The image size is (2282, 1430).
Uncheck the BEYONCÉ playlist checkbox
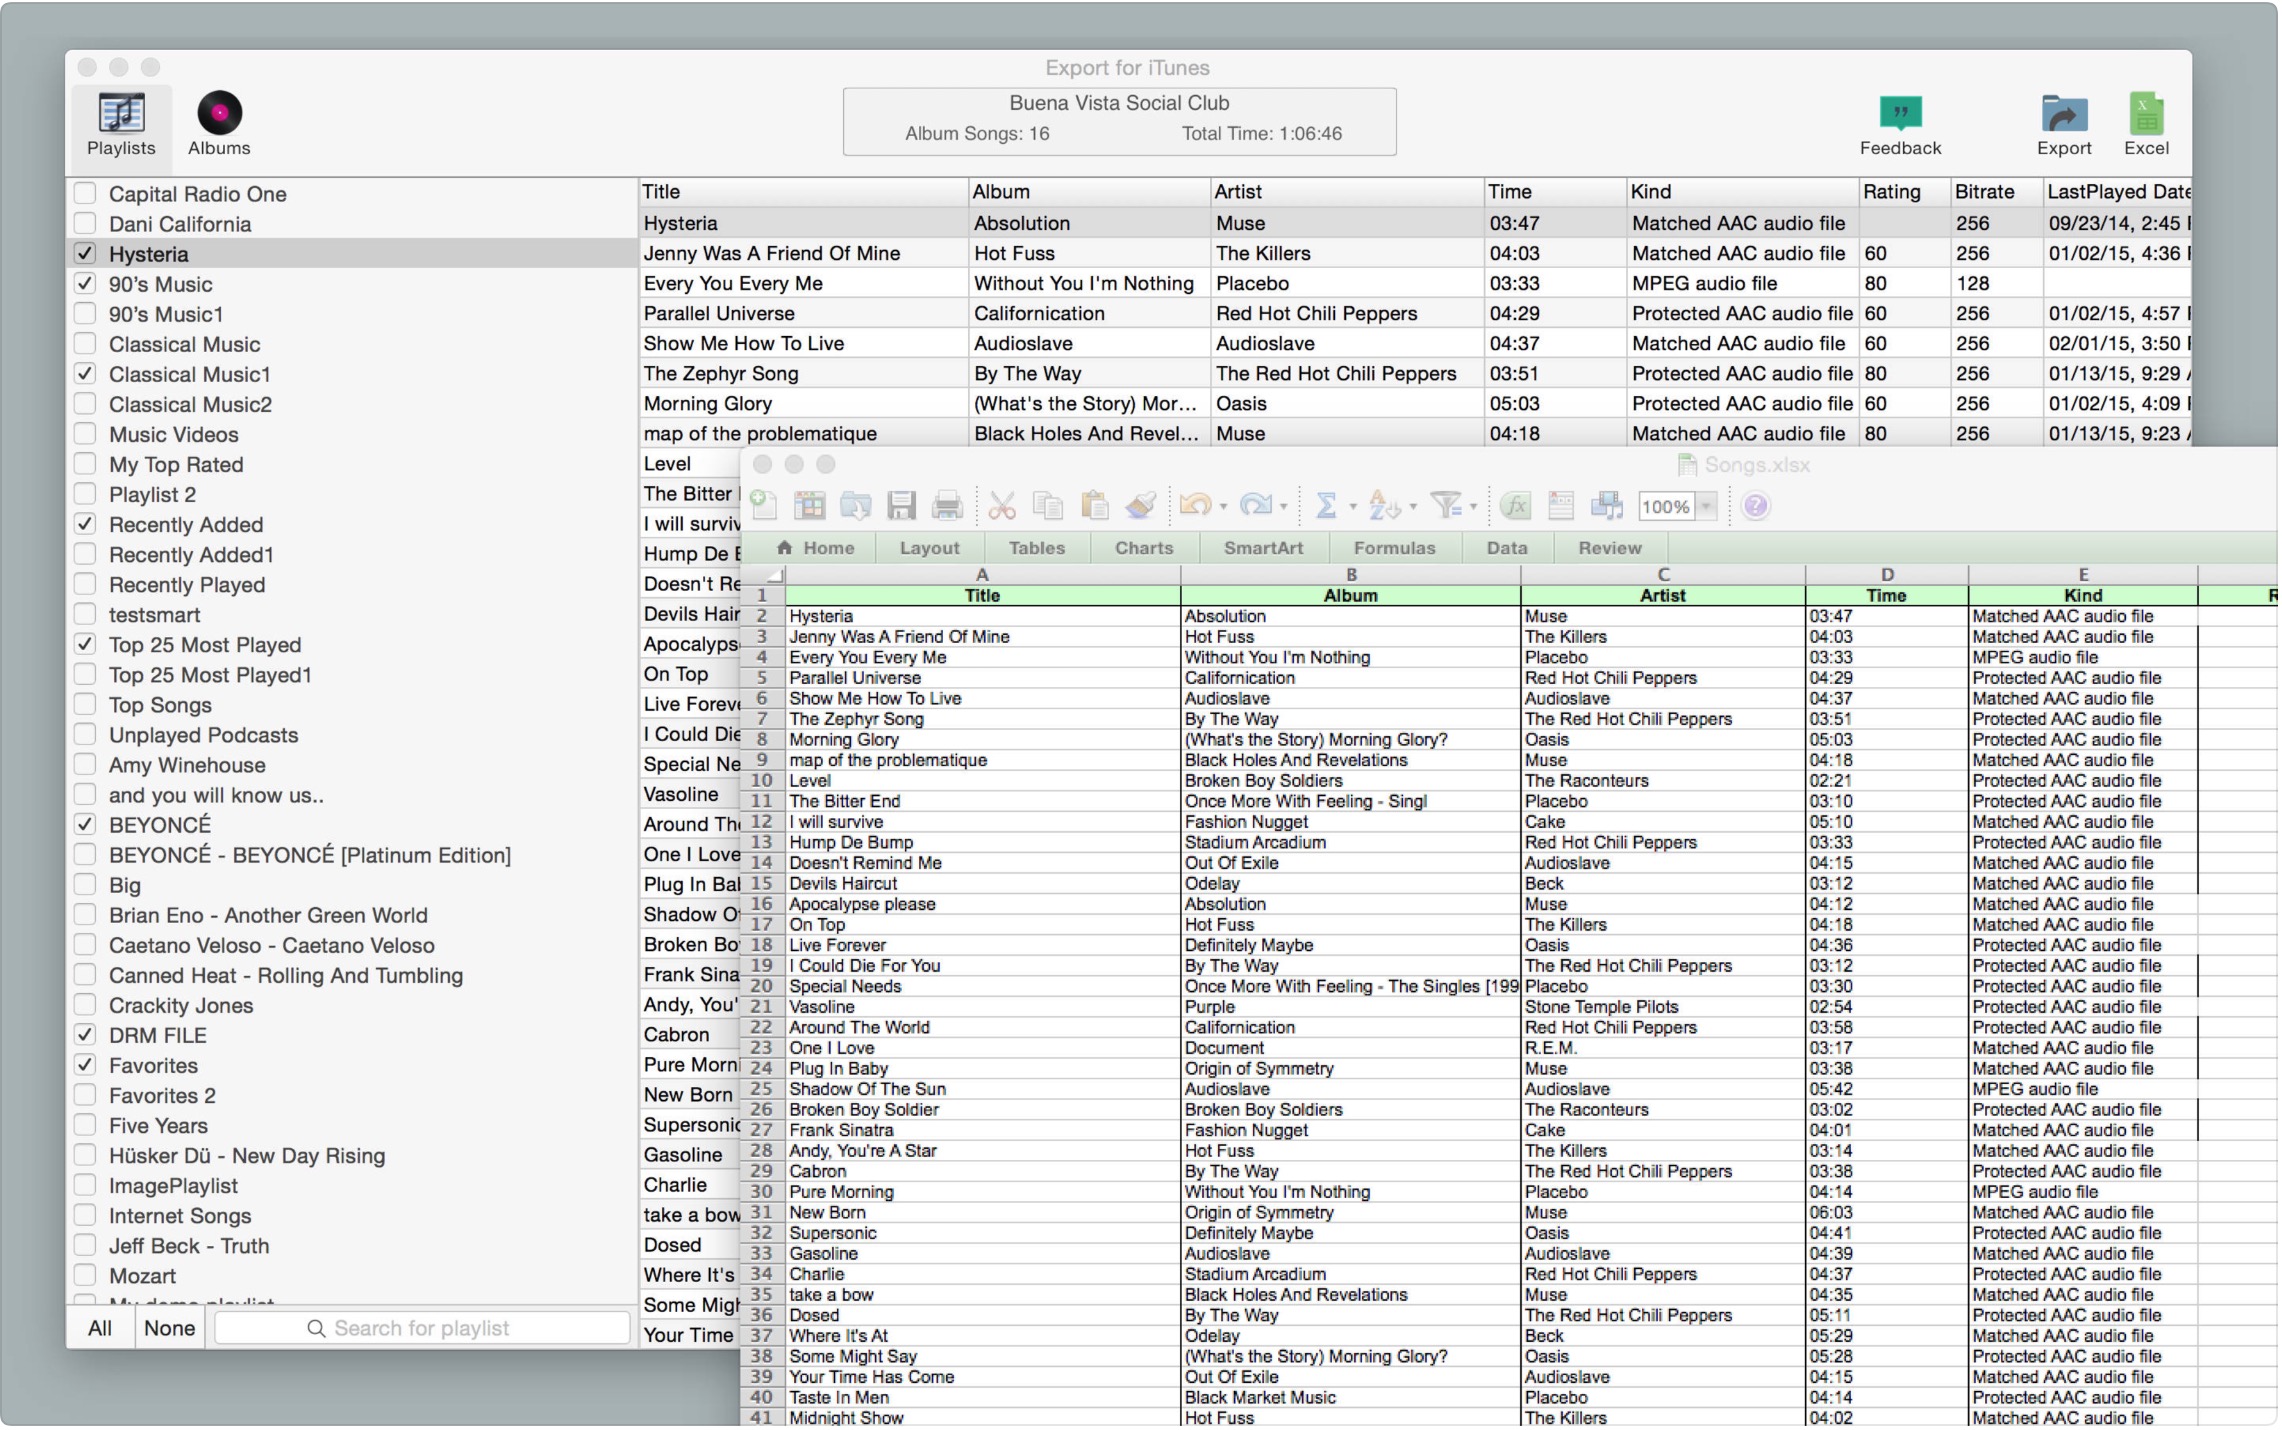click(86, 825)
